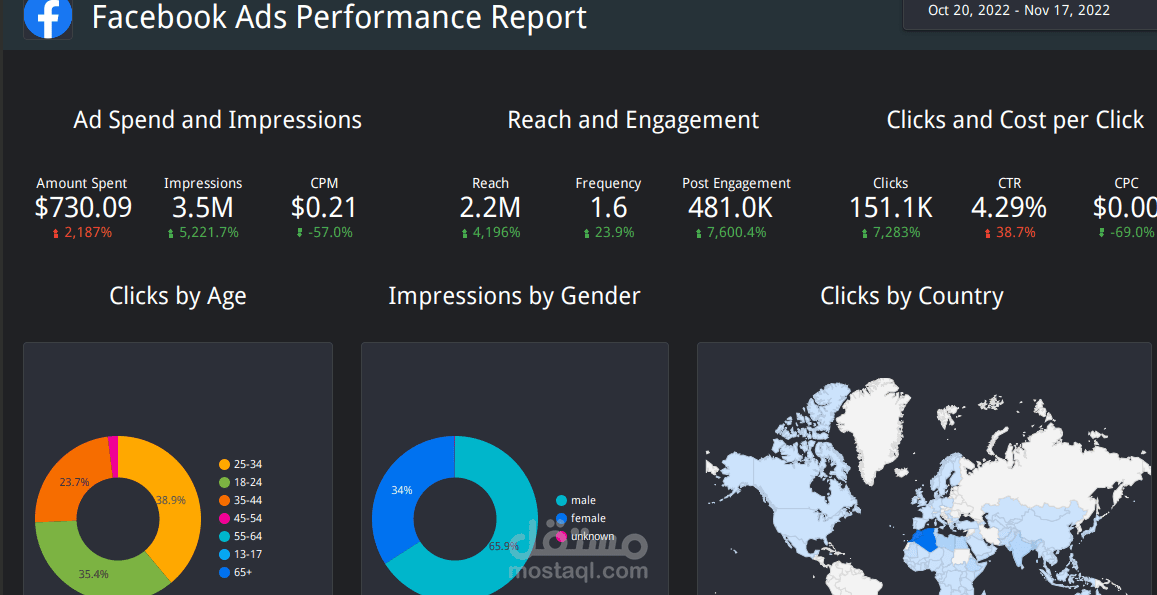The width and height of the screenshot is (1157, 595).
Task: Select the Frequency 1.6 scorecard
Action: coord(608,207)
